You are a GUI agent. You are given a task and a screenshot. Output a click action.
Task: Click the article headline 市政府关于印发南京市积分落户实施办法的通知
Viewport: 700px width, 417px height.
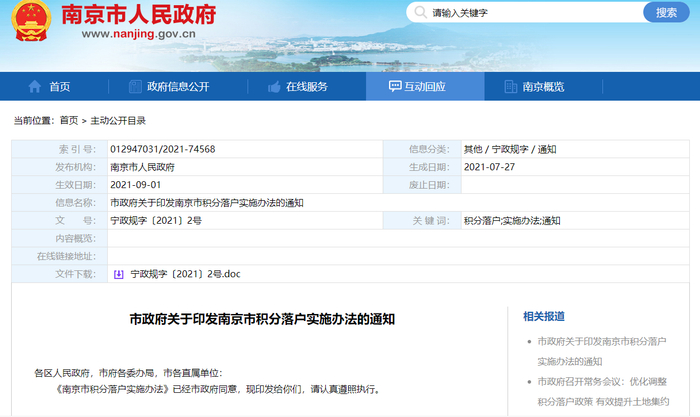(x=262, y=319)
